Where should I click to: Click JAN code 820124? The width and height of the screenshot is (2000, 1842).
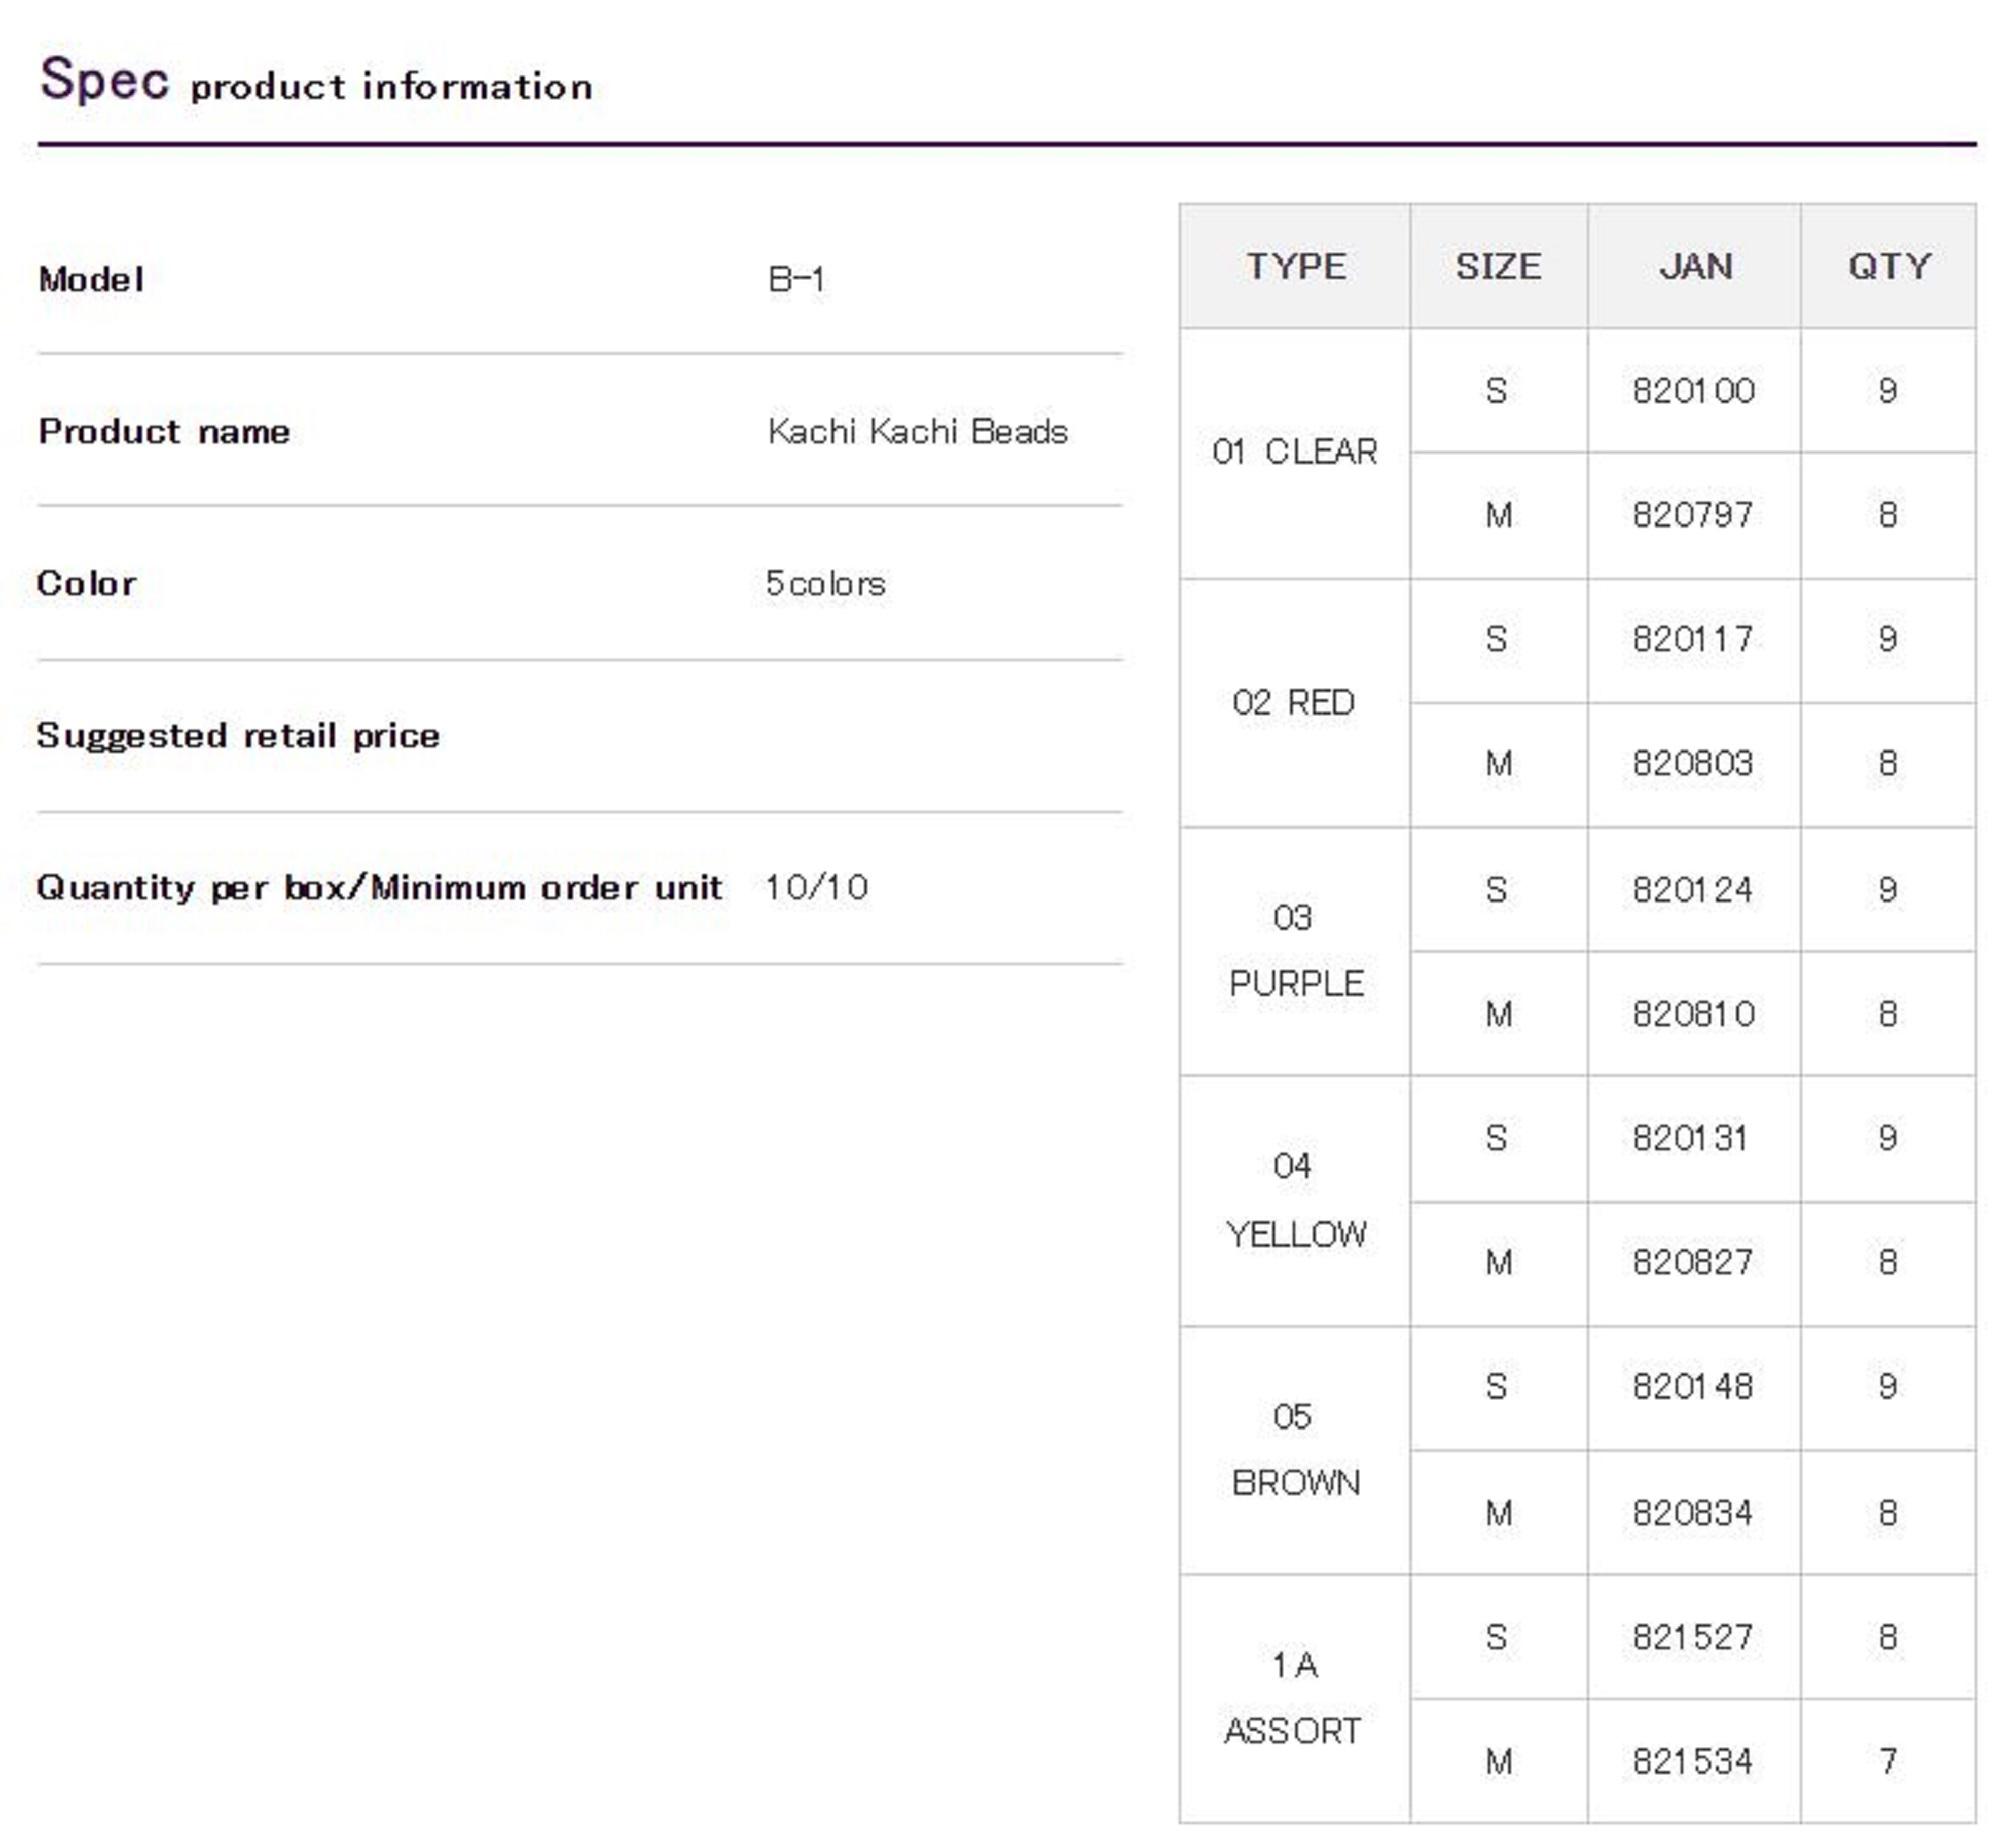pyautogui.click(x=1693, y=889)
